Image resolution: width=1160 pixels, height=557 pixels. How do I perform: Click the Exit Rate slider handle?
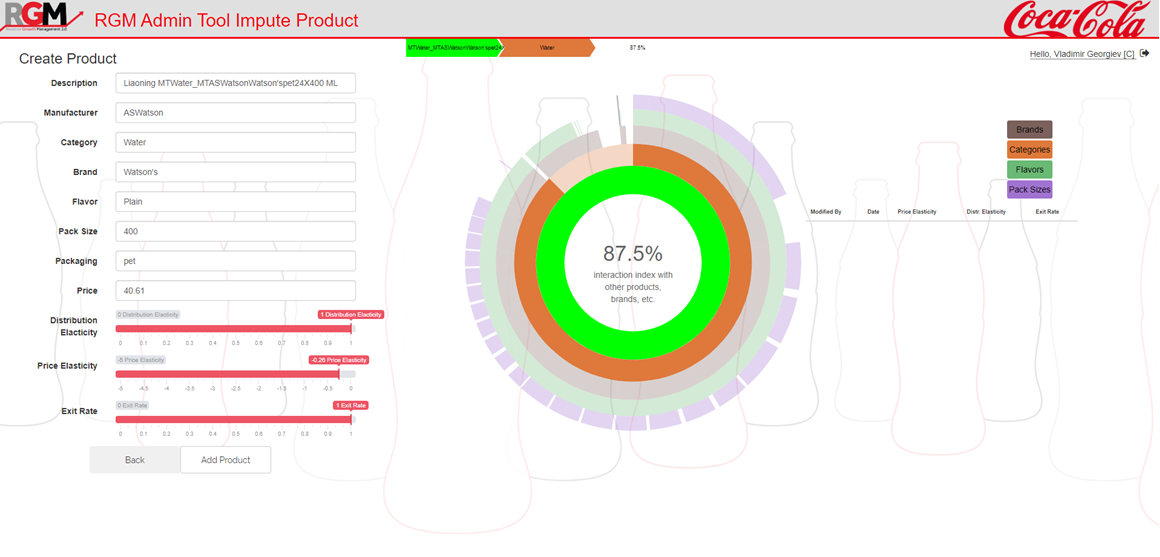point(351,419)
